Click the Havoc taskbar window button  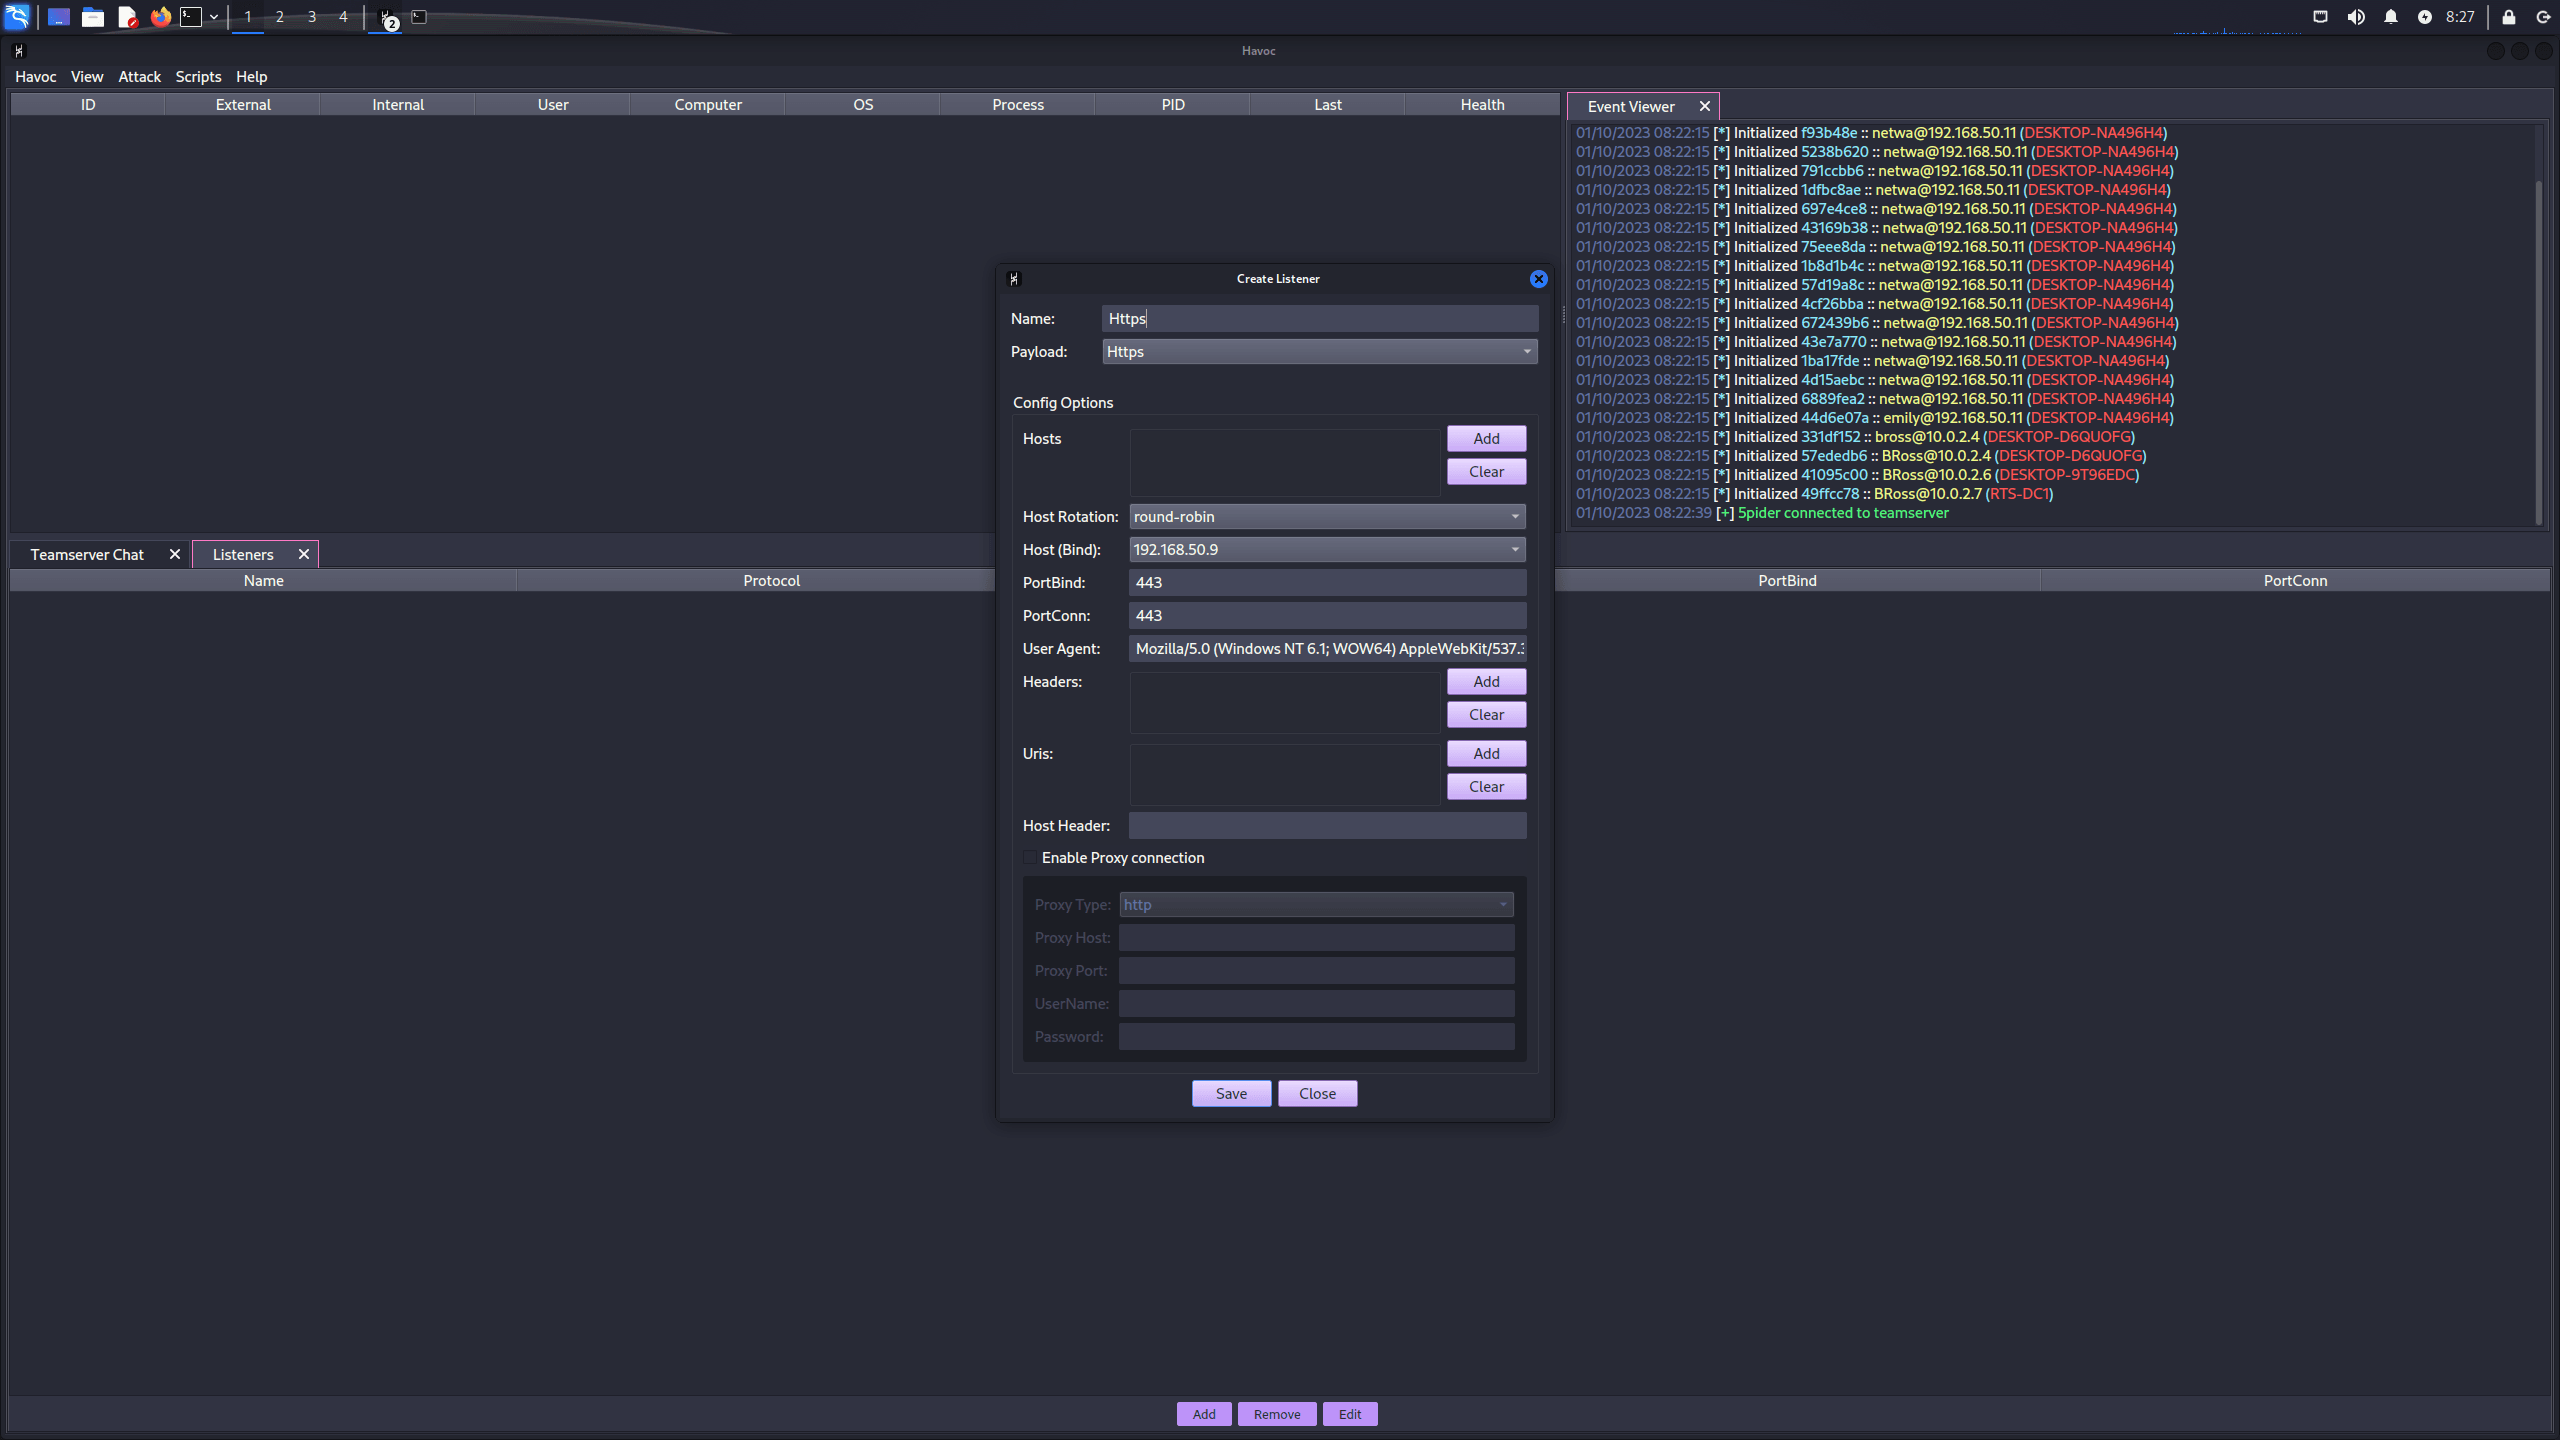386,17
